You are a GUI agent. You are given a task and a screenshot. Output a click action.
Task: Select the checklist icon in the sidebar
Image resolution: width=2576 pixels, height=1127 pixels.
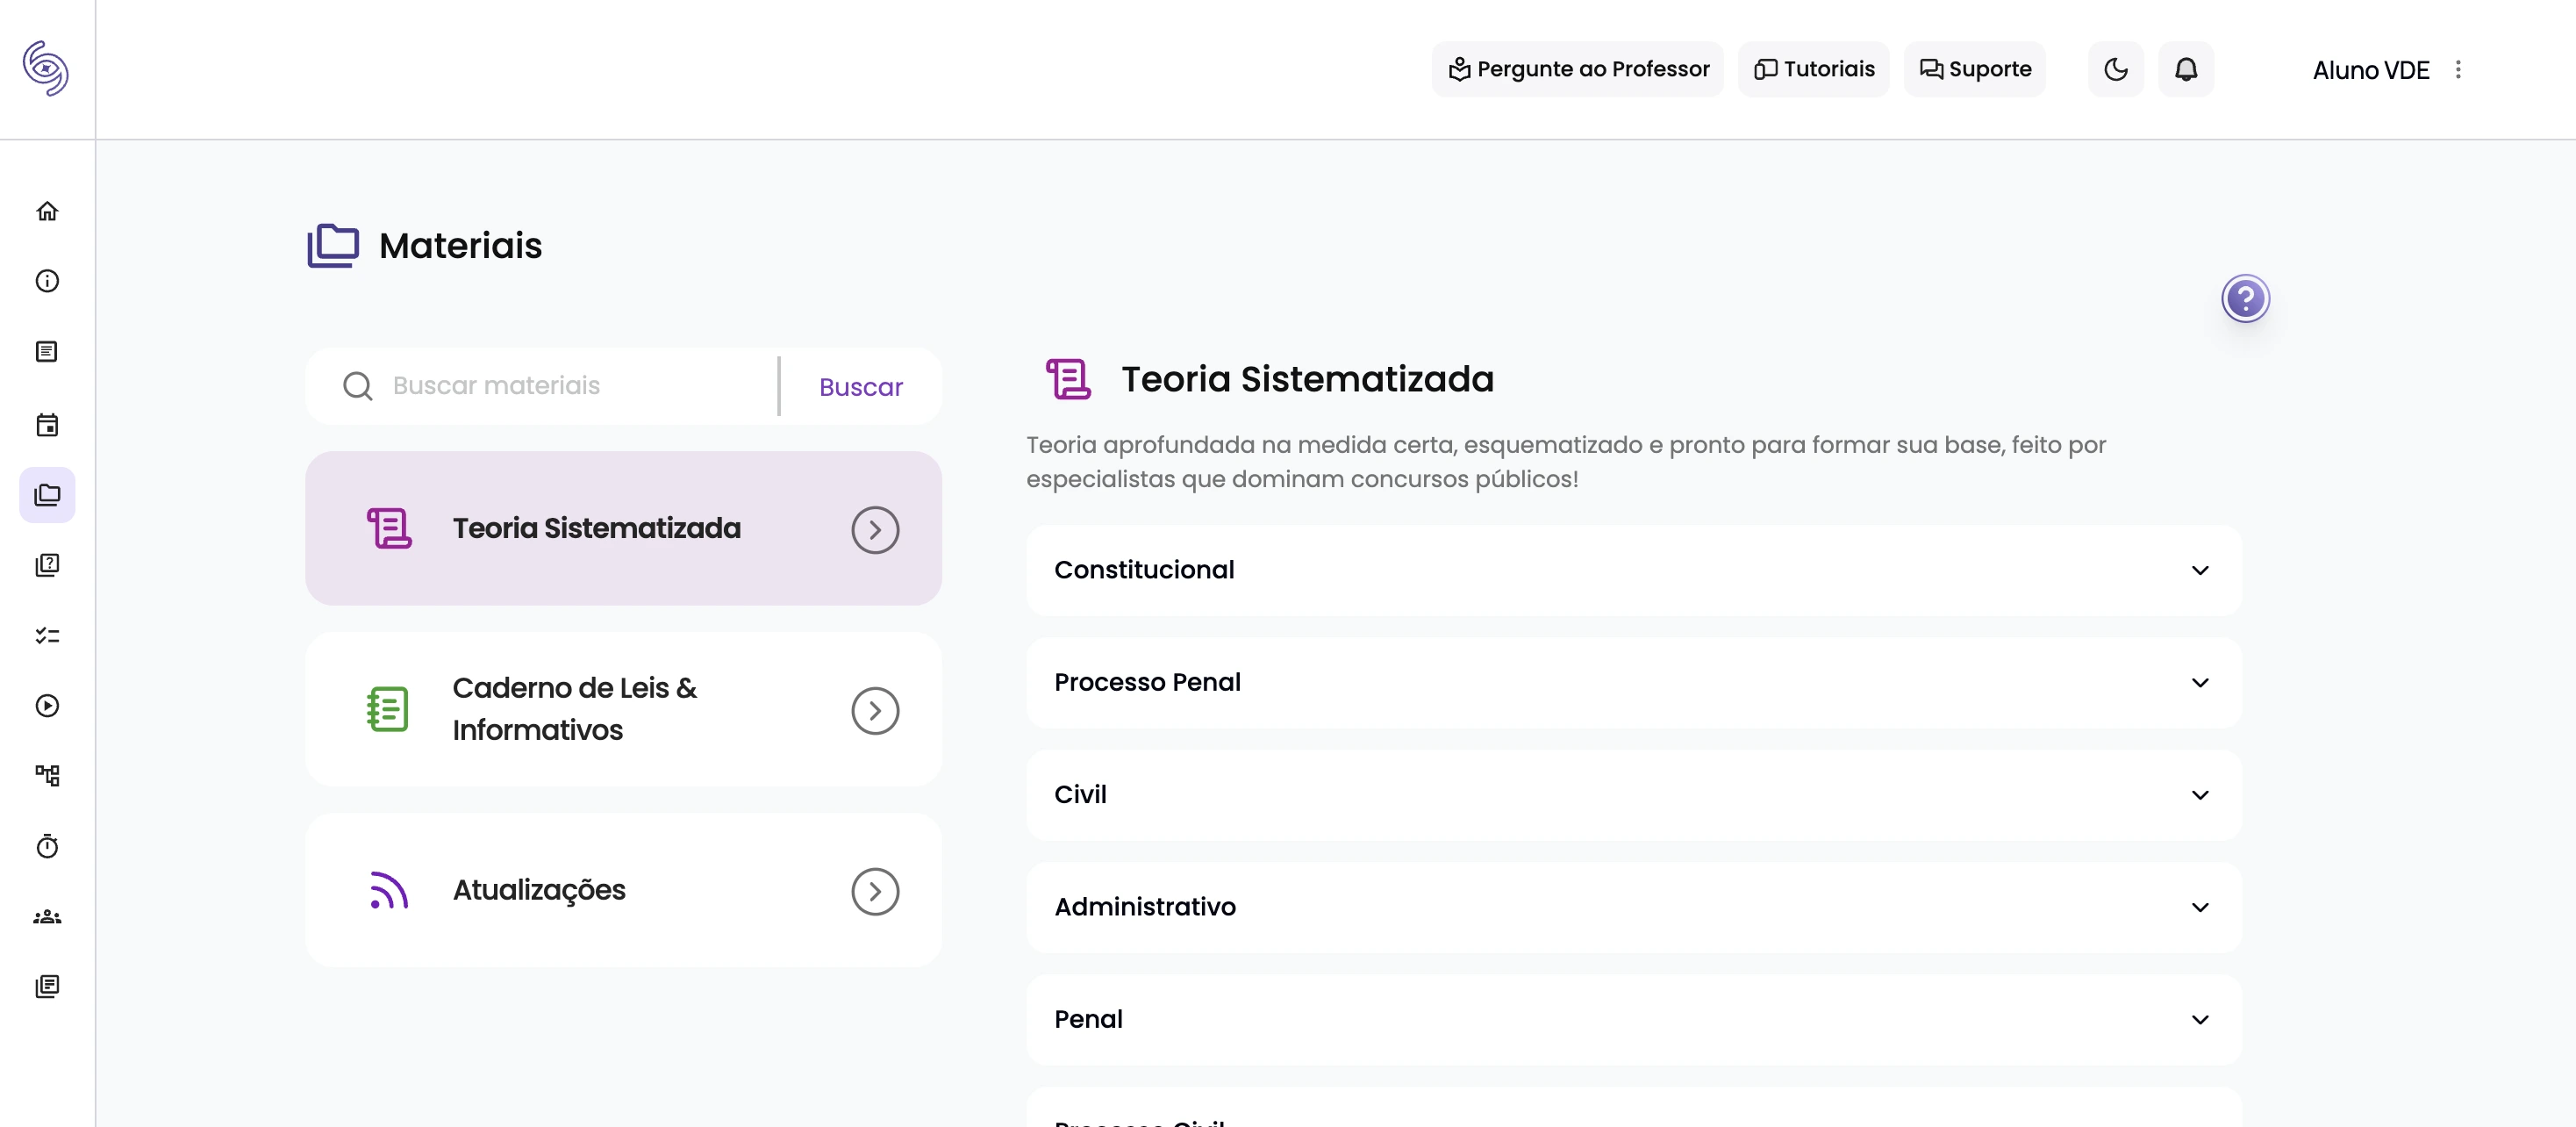pyautogui.click(x=47, y=635)
